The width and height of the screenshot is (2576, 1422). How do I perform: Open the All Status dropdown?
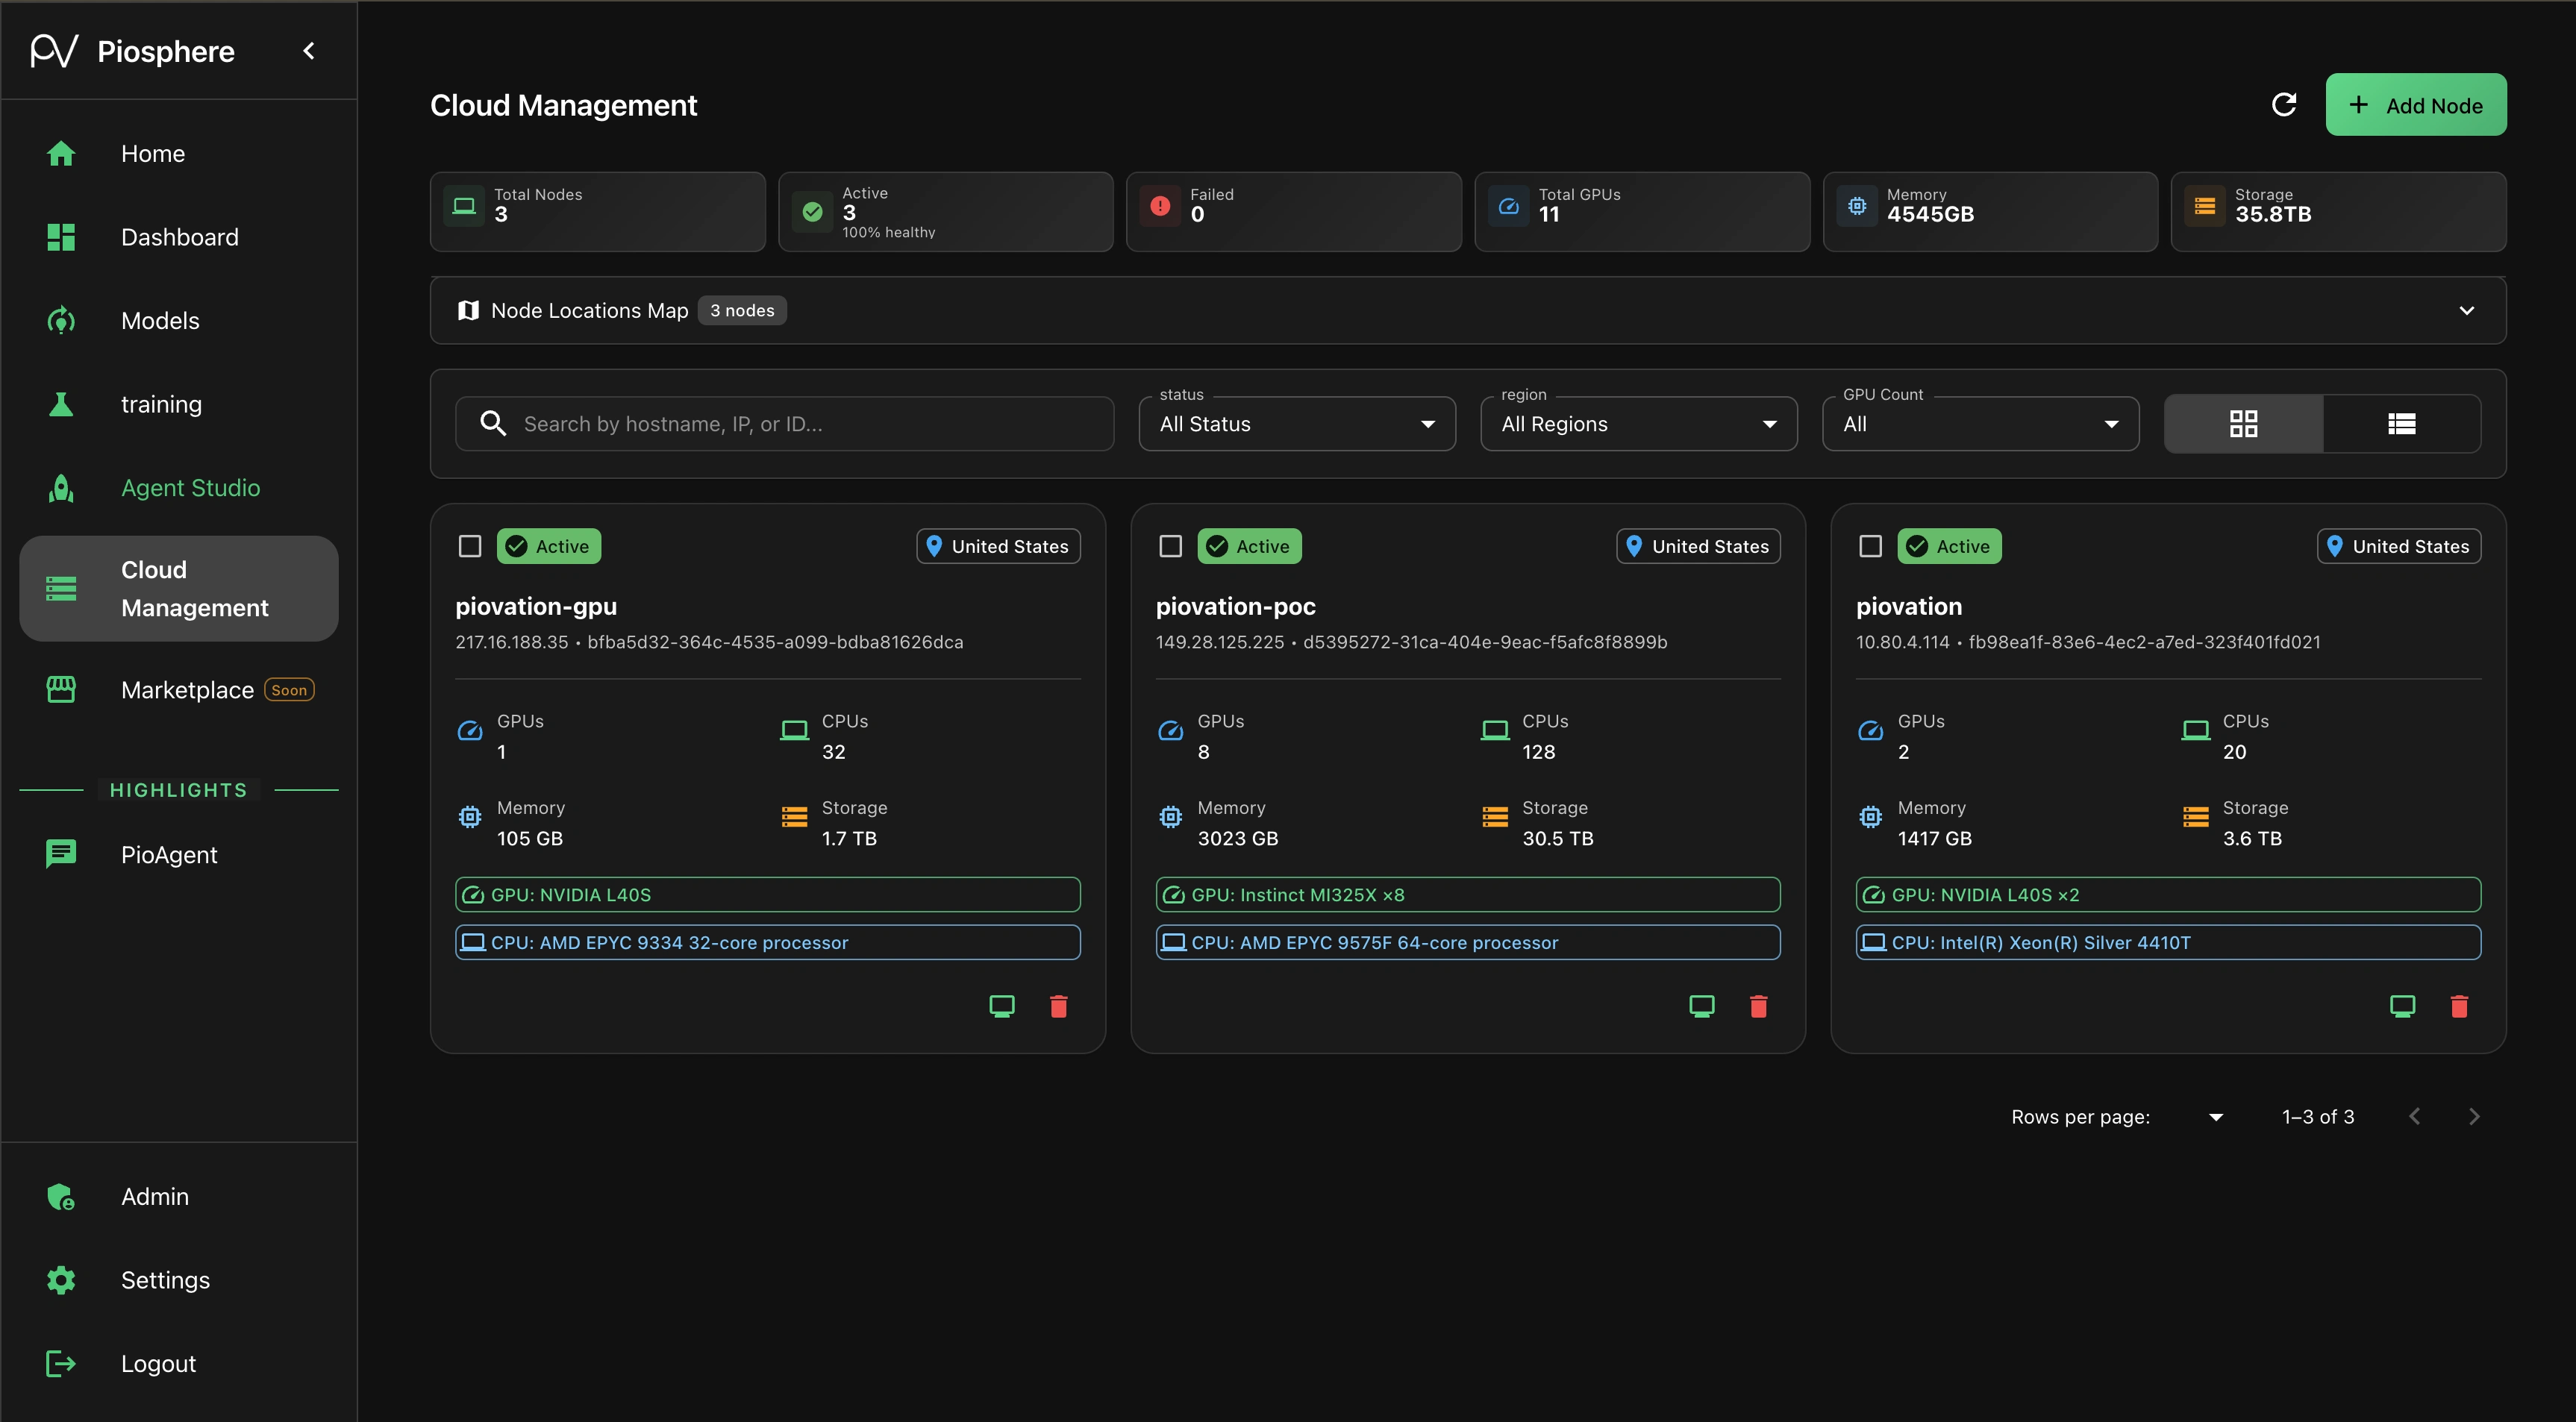1296,424
